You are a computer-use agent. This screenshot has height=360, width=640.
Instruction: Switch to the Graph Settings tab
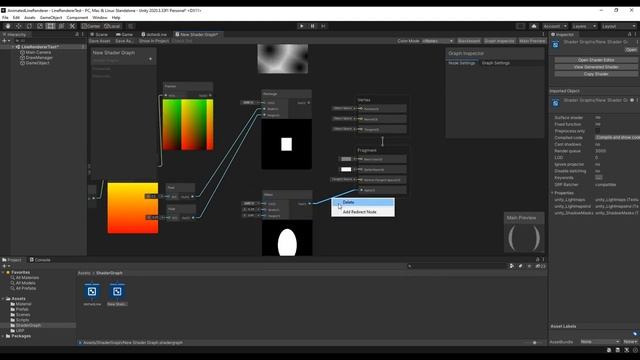496,63
